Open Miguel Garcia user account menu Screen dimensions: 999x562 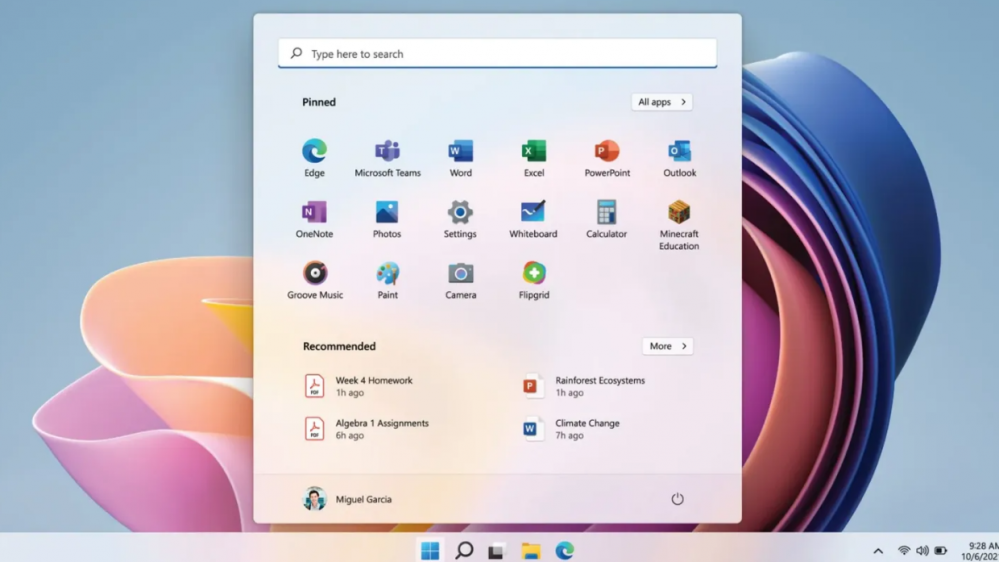(x=347, y=499)
